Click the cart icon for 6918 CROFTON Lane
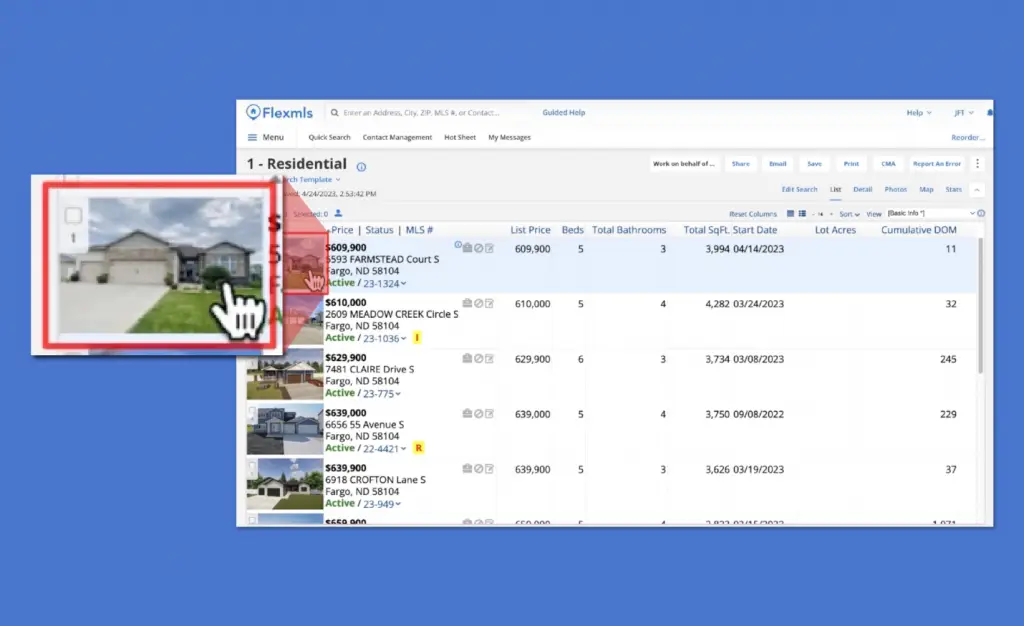The height and width of the screenshot is (626, 1024). click(467, 468)
